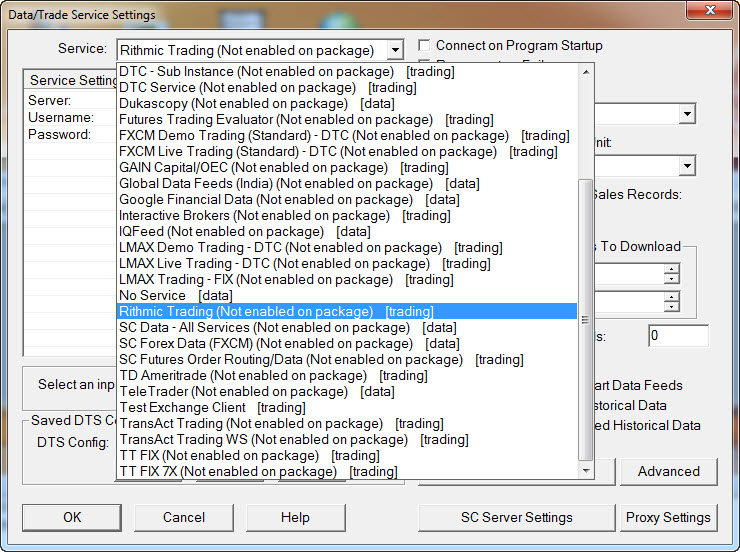
Task: Enable Connect on Program Startup checkbox
Action: click(424, 46)
